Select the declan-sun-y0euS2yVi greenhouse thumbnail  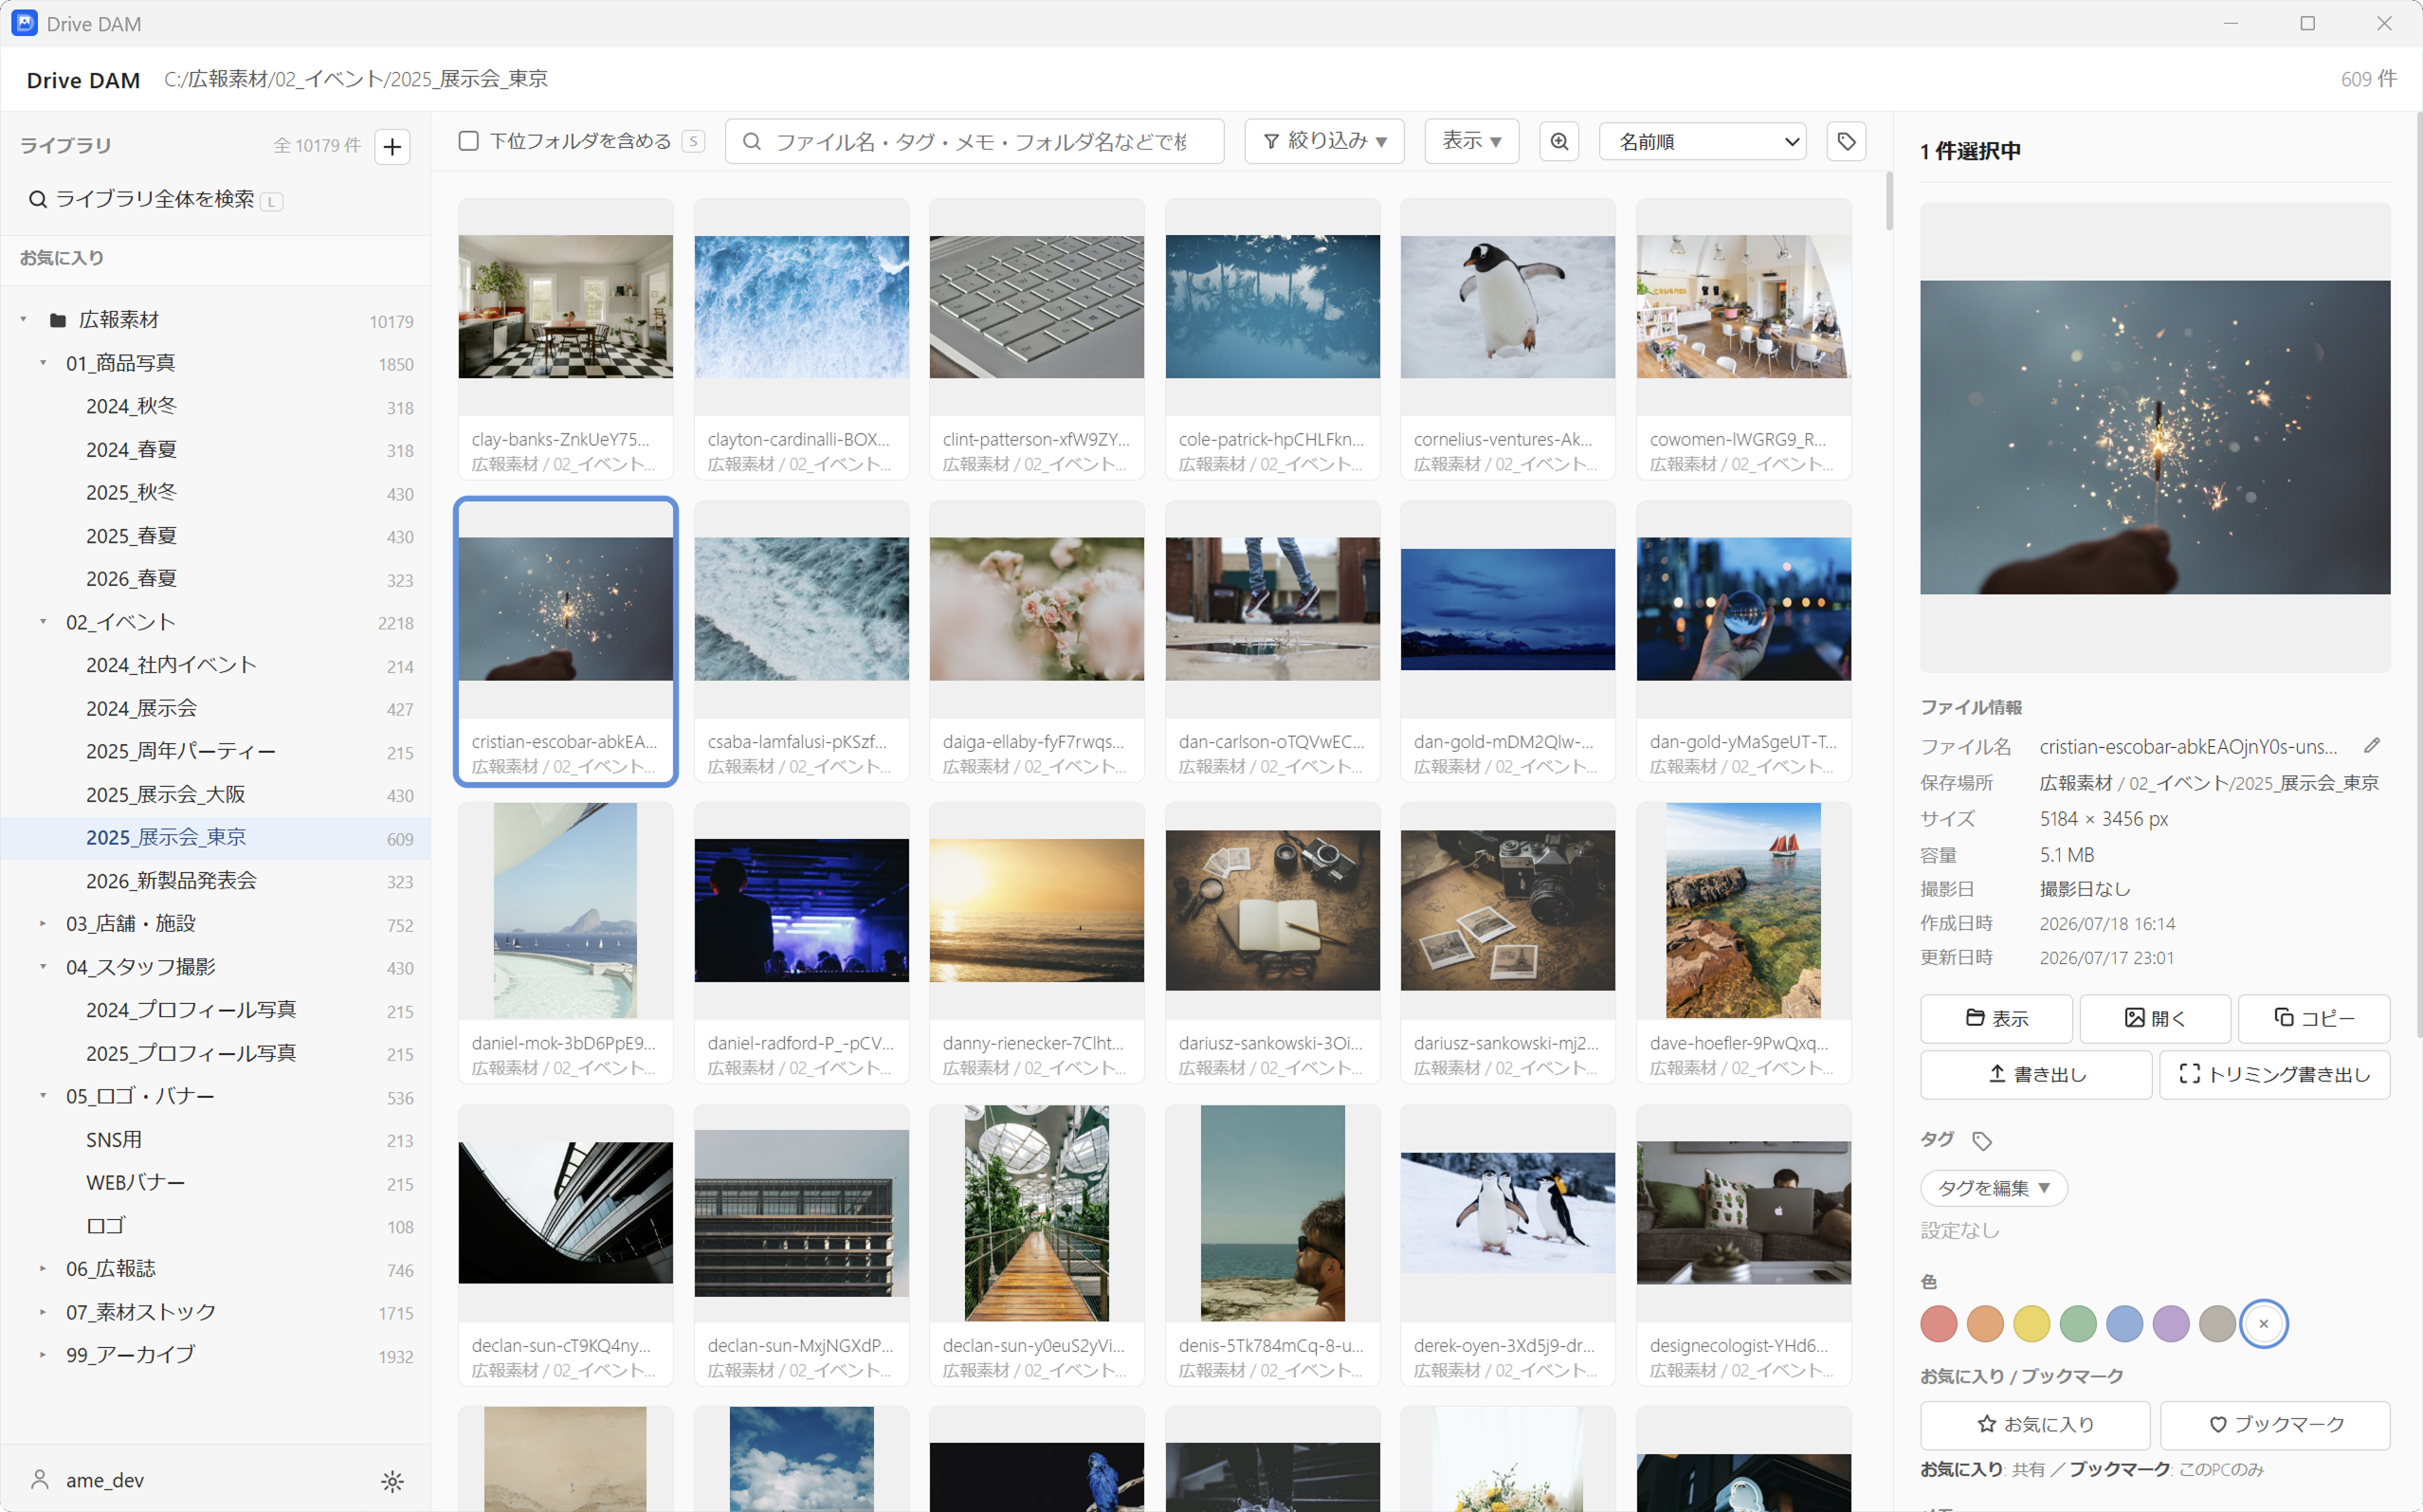click(1036, 1213)
